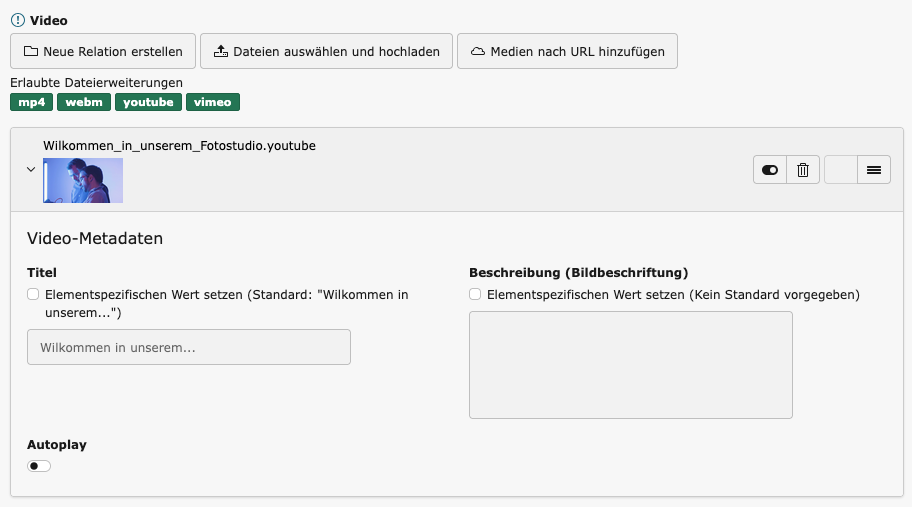Delete the video relation via trash icon
Screen dimensions: 912x507
click(x=802, y=170)
